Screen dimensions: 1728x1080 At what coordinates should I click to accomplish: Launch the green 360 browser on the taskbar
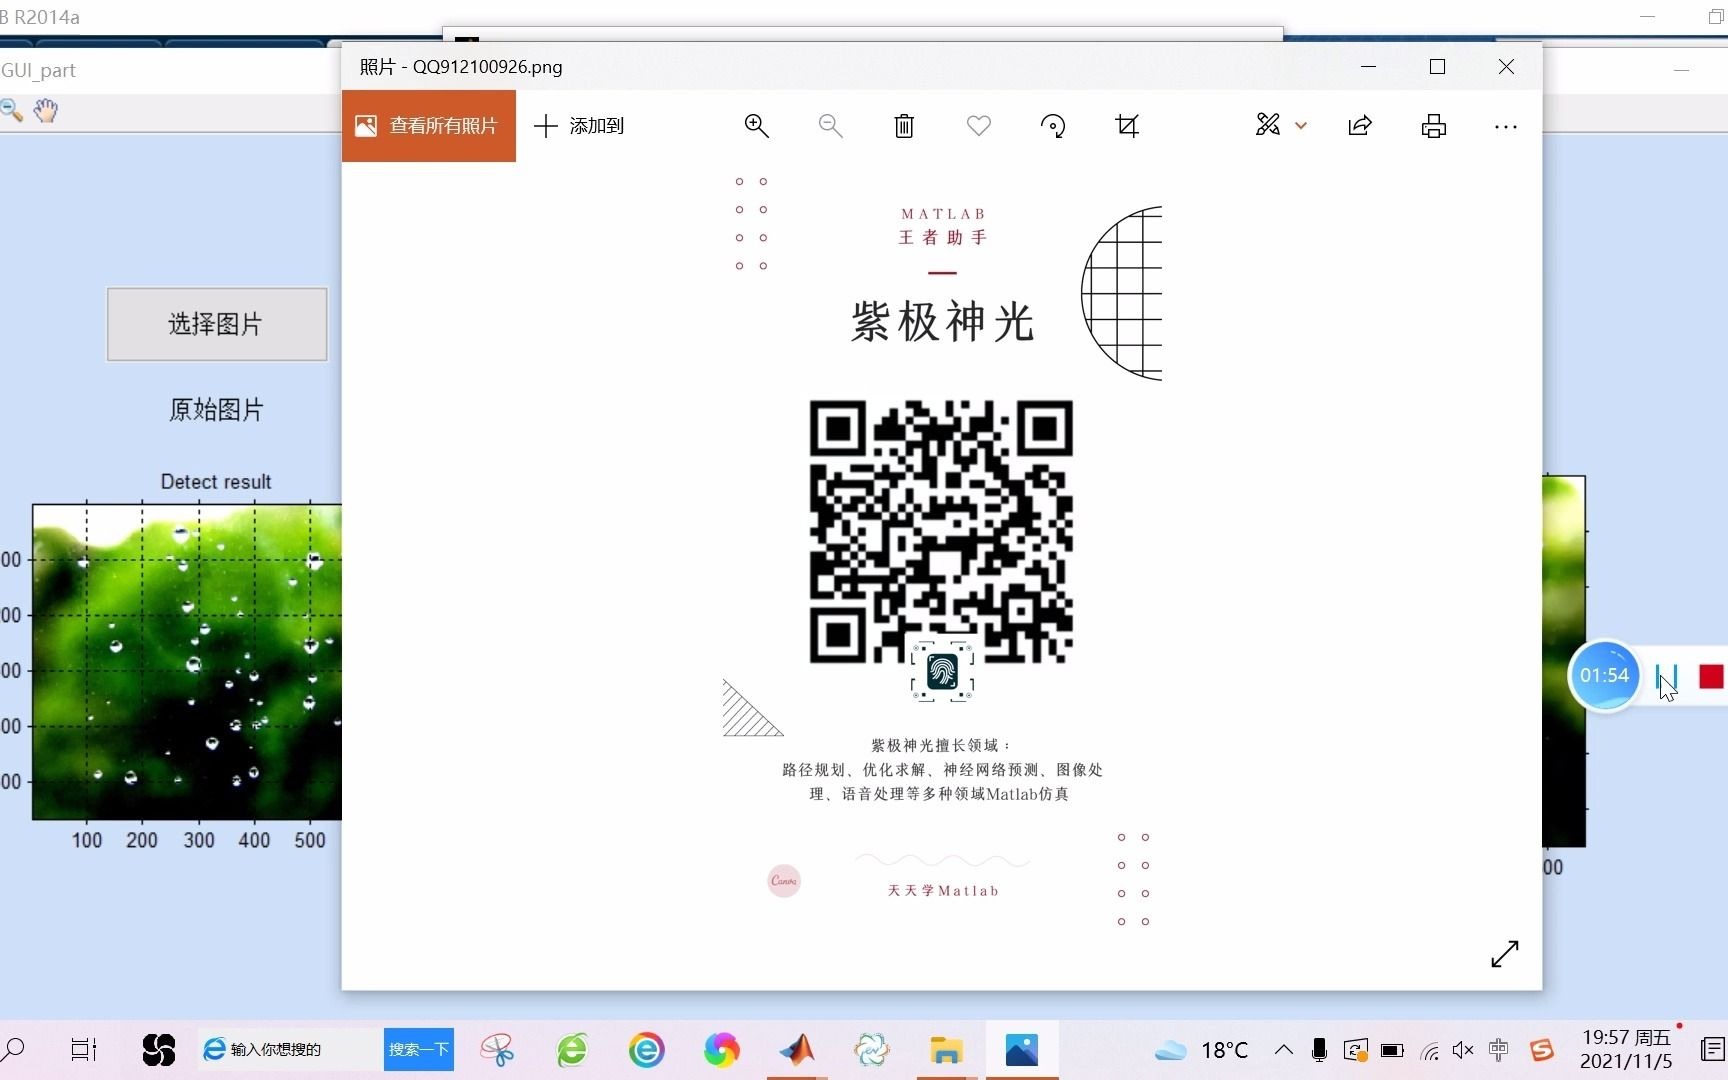click(x=572, y=1050)
